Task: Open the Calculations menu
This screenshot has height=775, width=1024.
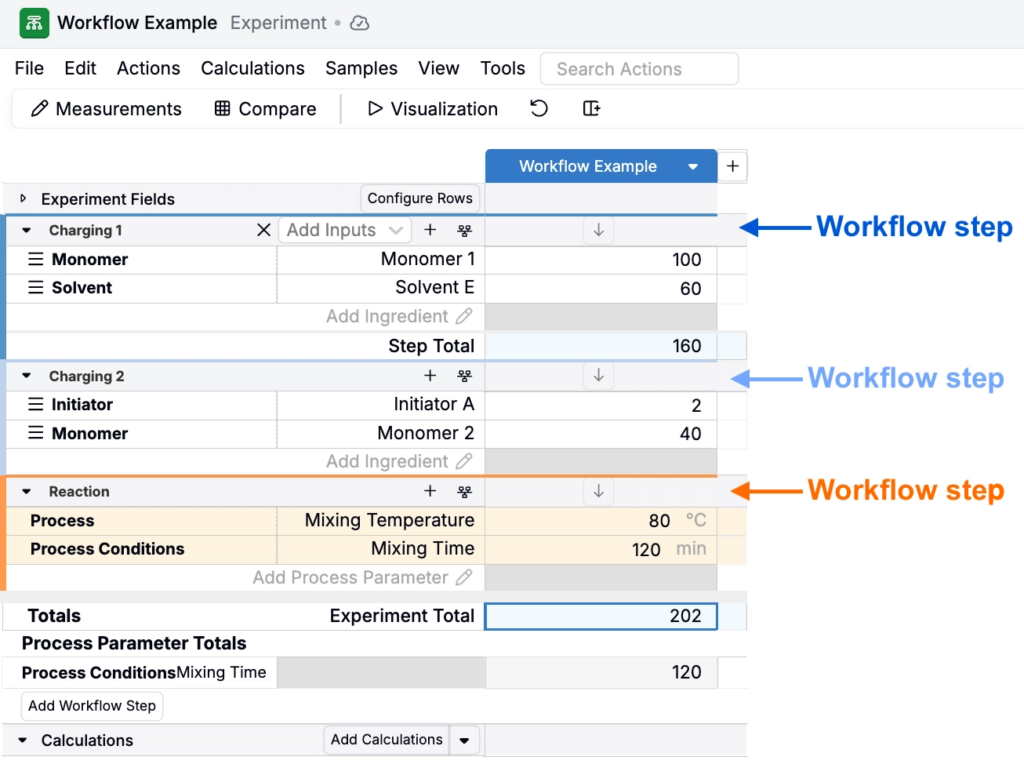Action: click(x=253, y=69)
